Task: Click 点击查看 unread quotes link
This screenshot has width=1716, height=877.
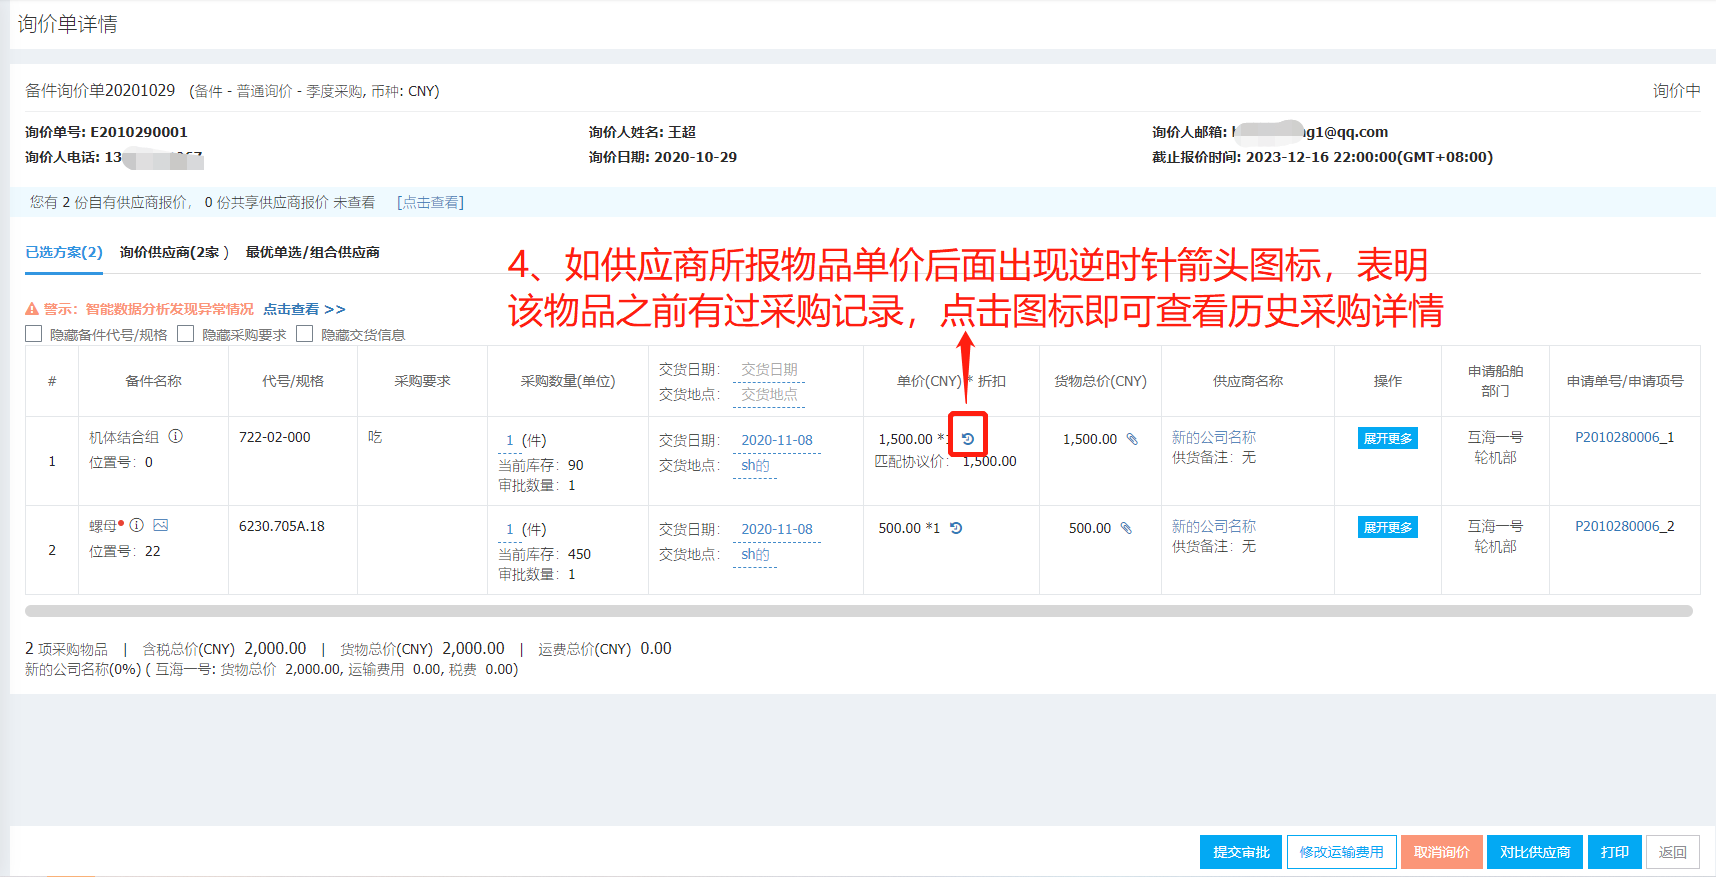Action: click(x=430, y=202)
